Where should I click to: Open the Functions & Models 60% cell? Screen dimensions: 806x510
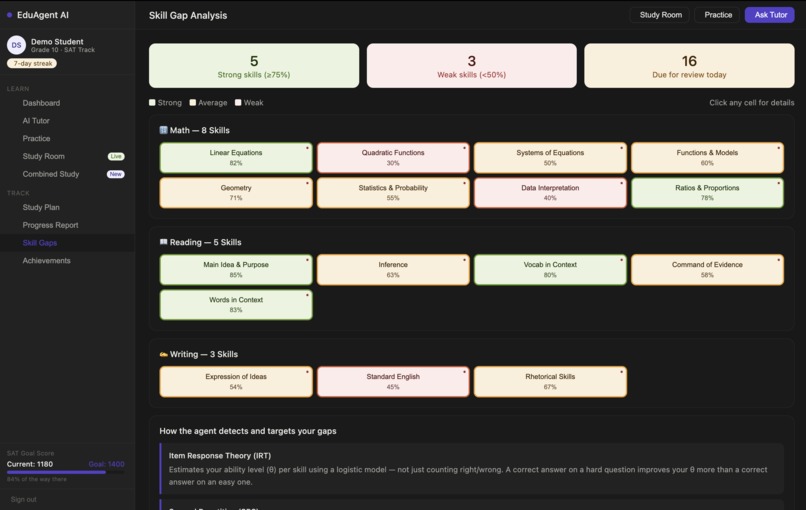pyautogui.click(x=707, y=158)
